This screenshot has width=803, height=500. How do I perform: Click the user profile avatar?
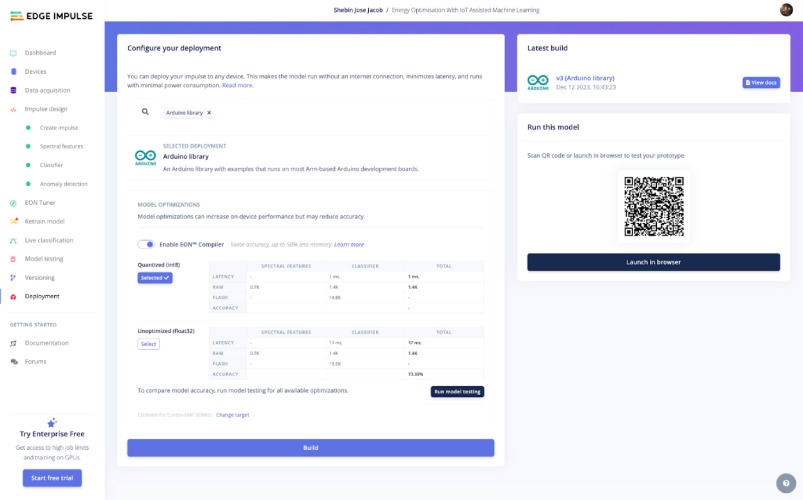click(786, 9)
